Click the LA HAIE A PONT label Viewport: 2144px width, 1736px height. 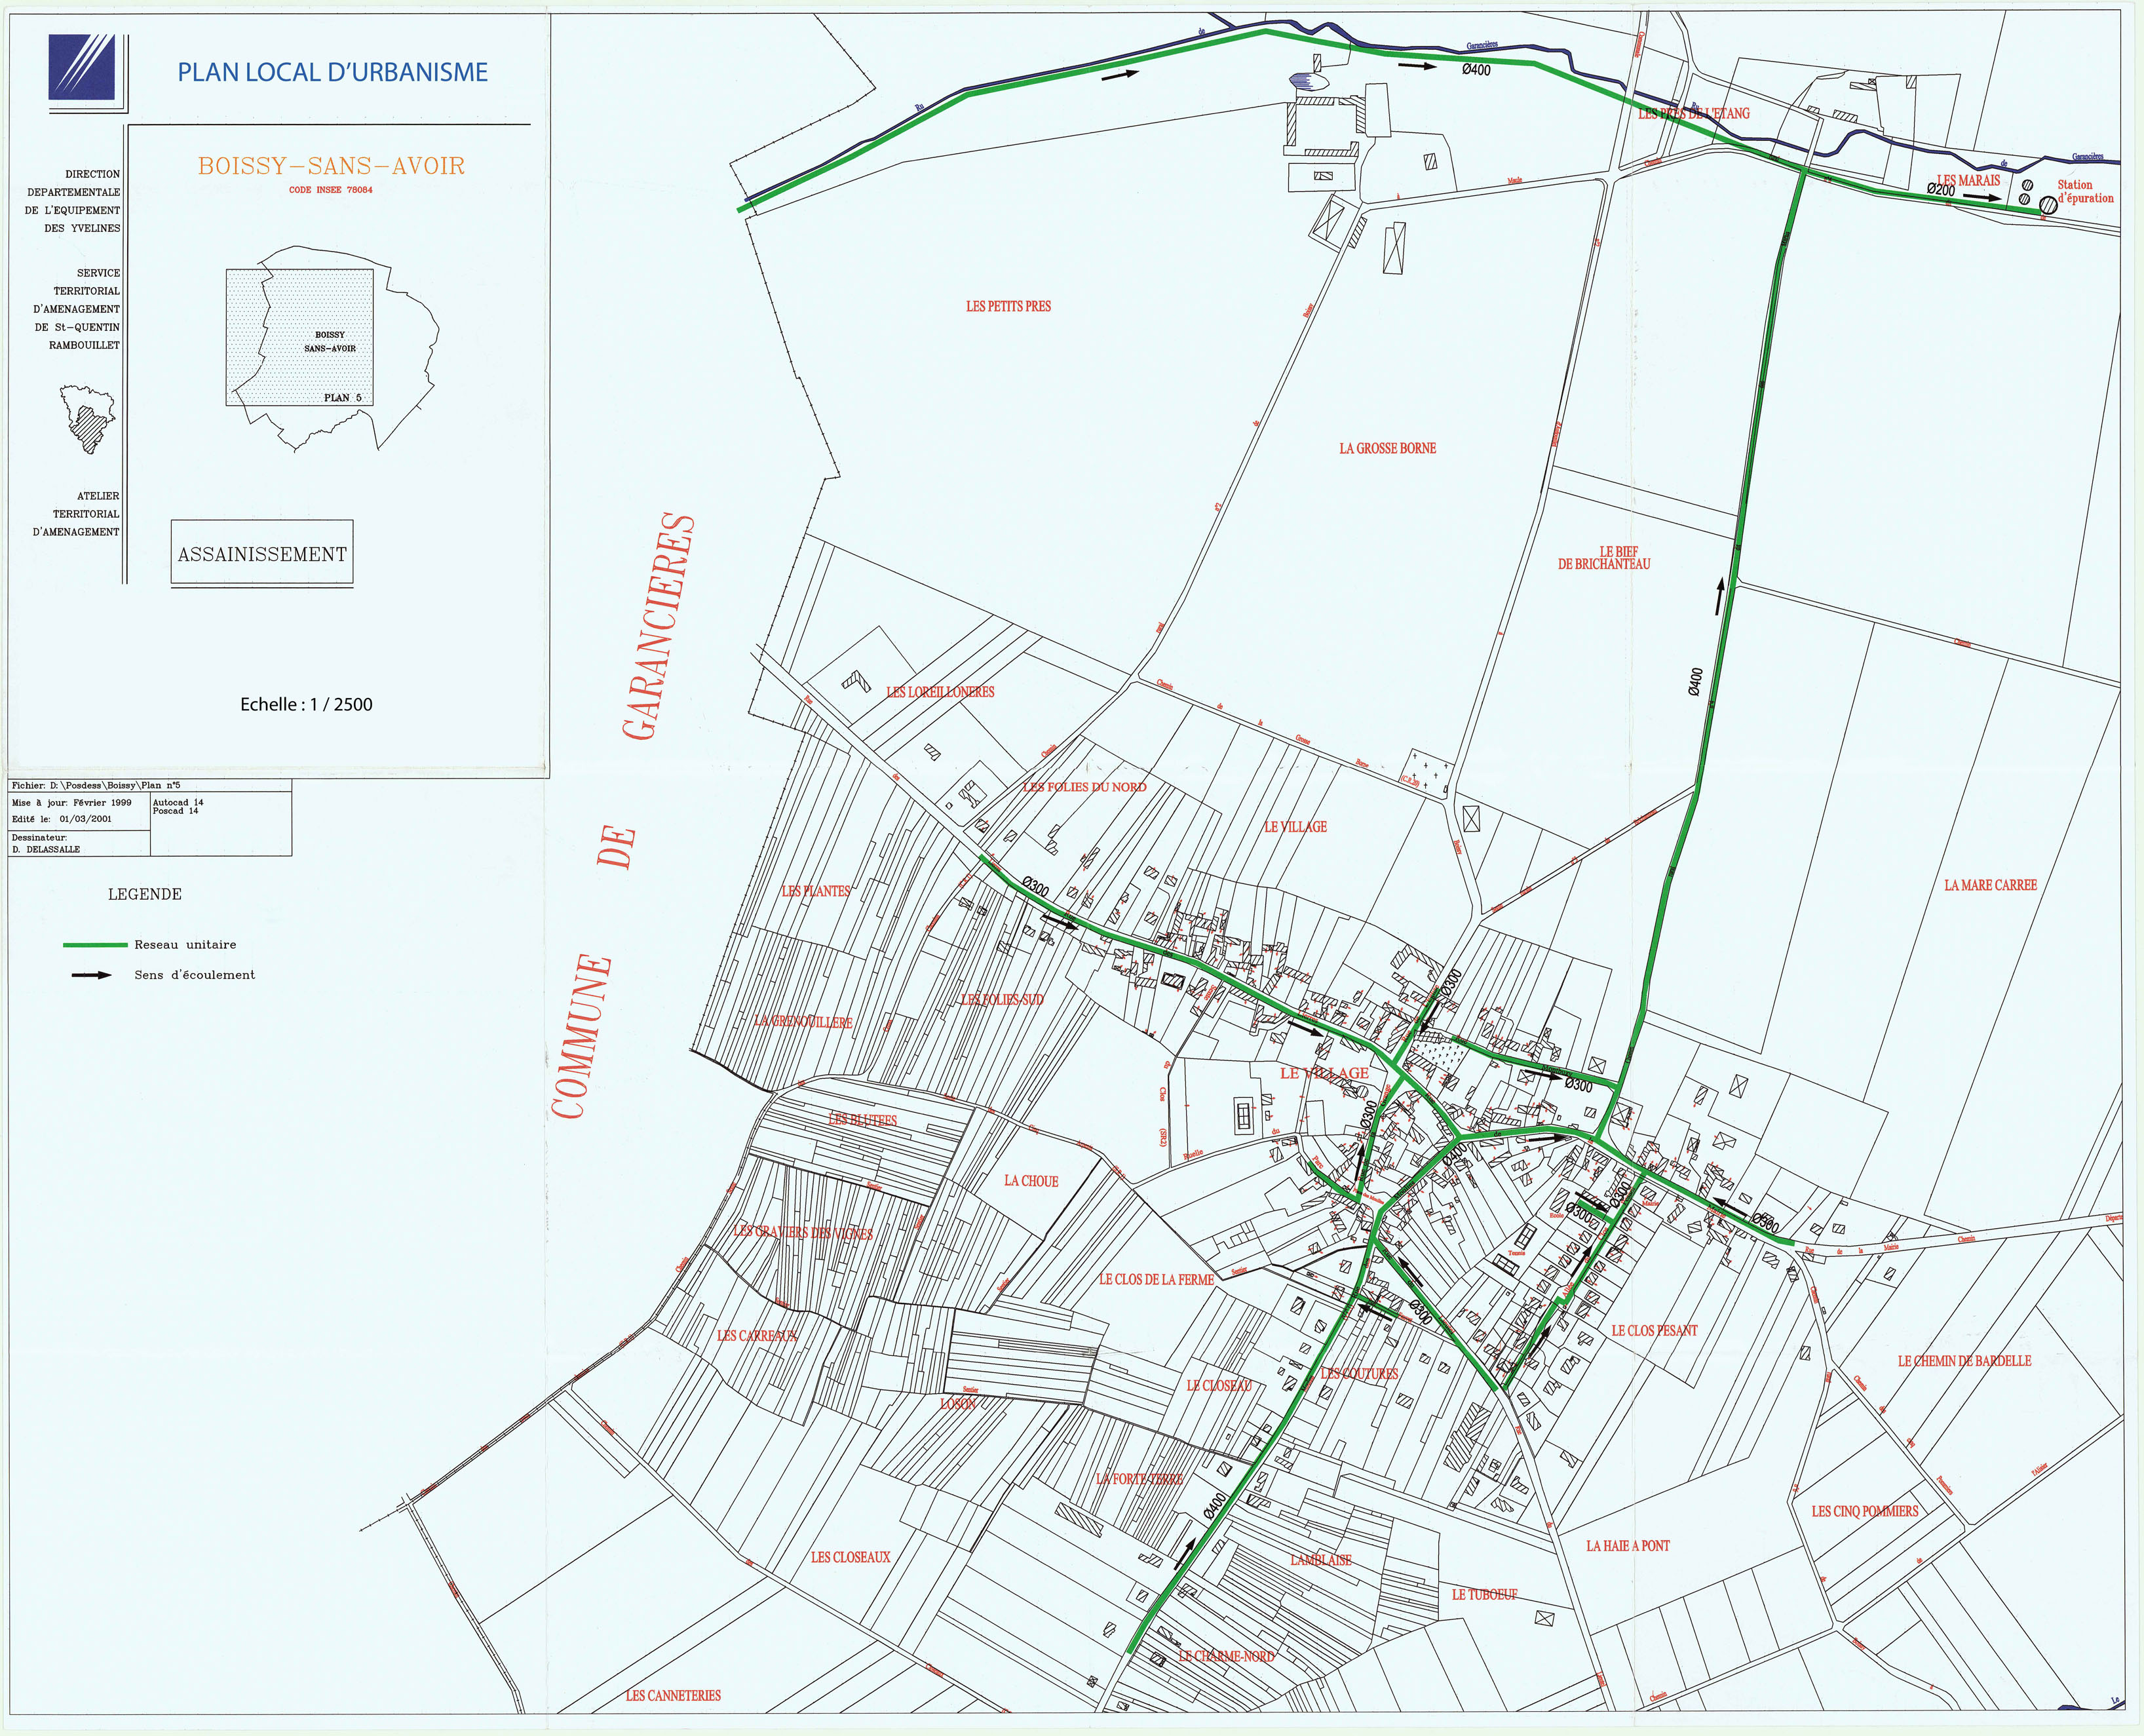click(1627, 1545)
